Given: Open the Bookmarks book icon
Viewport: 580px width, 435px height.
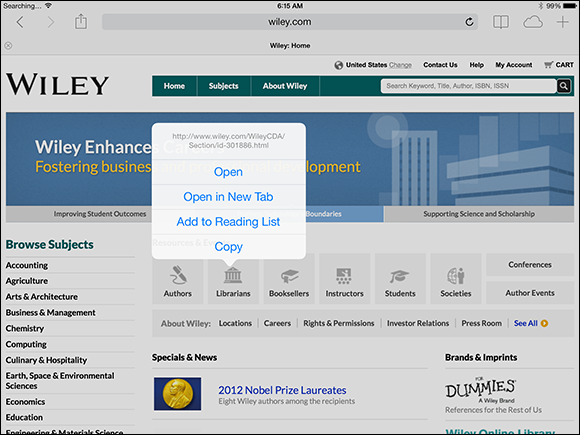Looking at the screenshot, I should [501, 22].
